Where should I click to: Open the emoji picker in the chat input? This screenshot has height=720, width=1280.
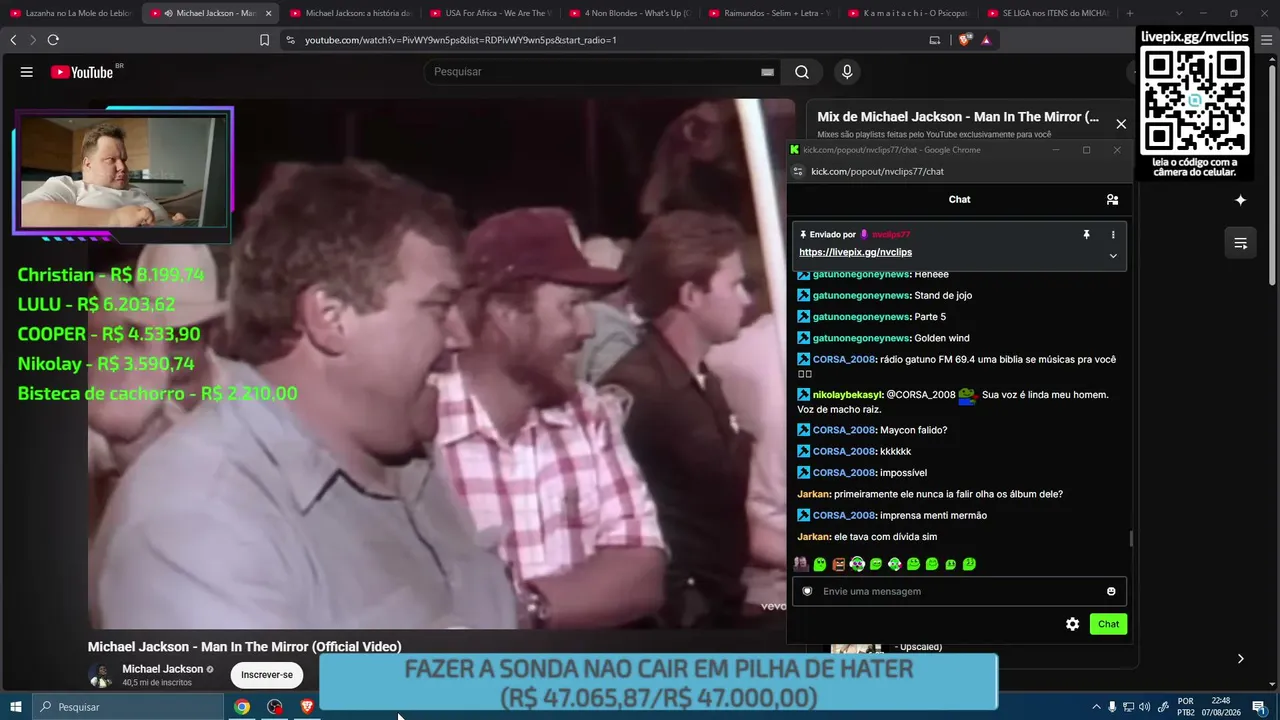(1111, 591)
